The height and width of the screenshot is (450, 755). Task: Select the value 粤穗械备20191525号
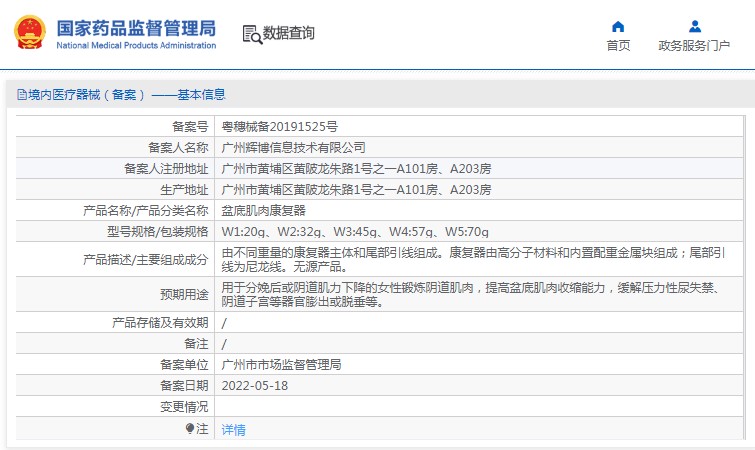coord(279,127)
